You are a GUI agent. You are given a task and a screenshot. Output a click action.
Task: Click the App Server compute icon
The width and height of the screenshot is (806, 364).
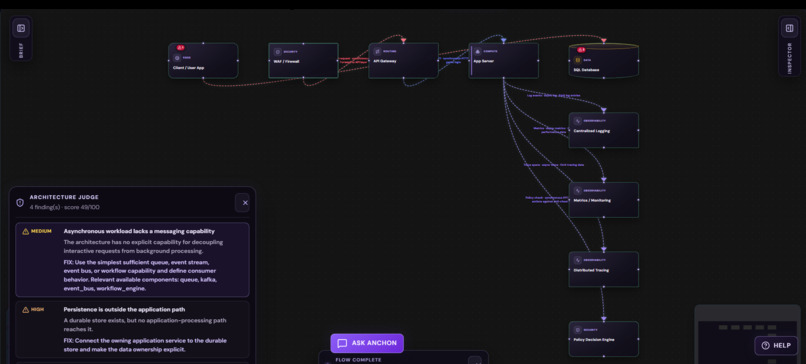pos(478,52)
